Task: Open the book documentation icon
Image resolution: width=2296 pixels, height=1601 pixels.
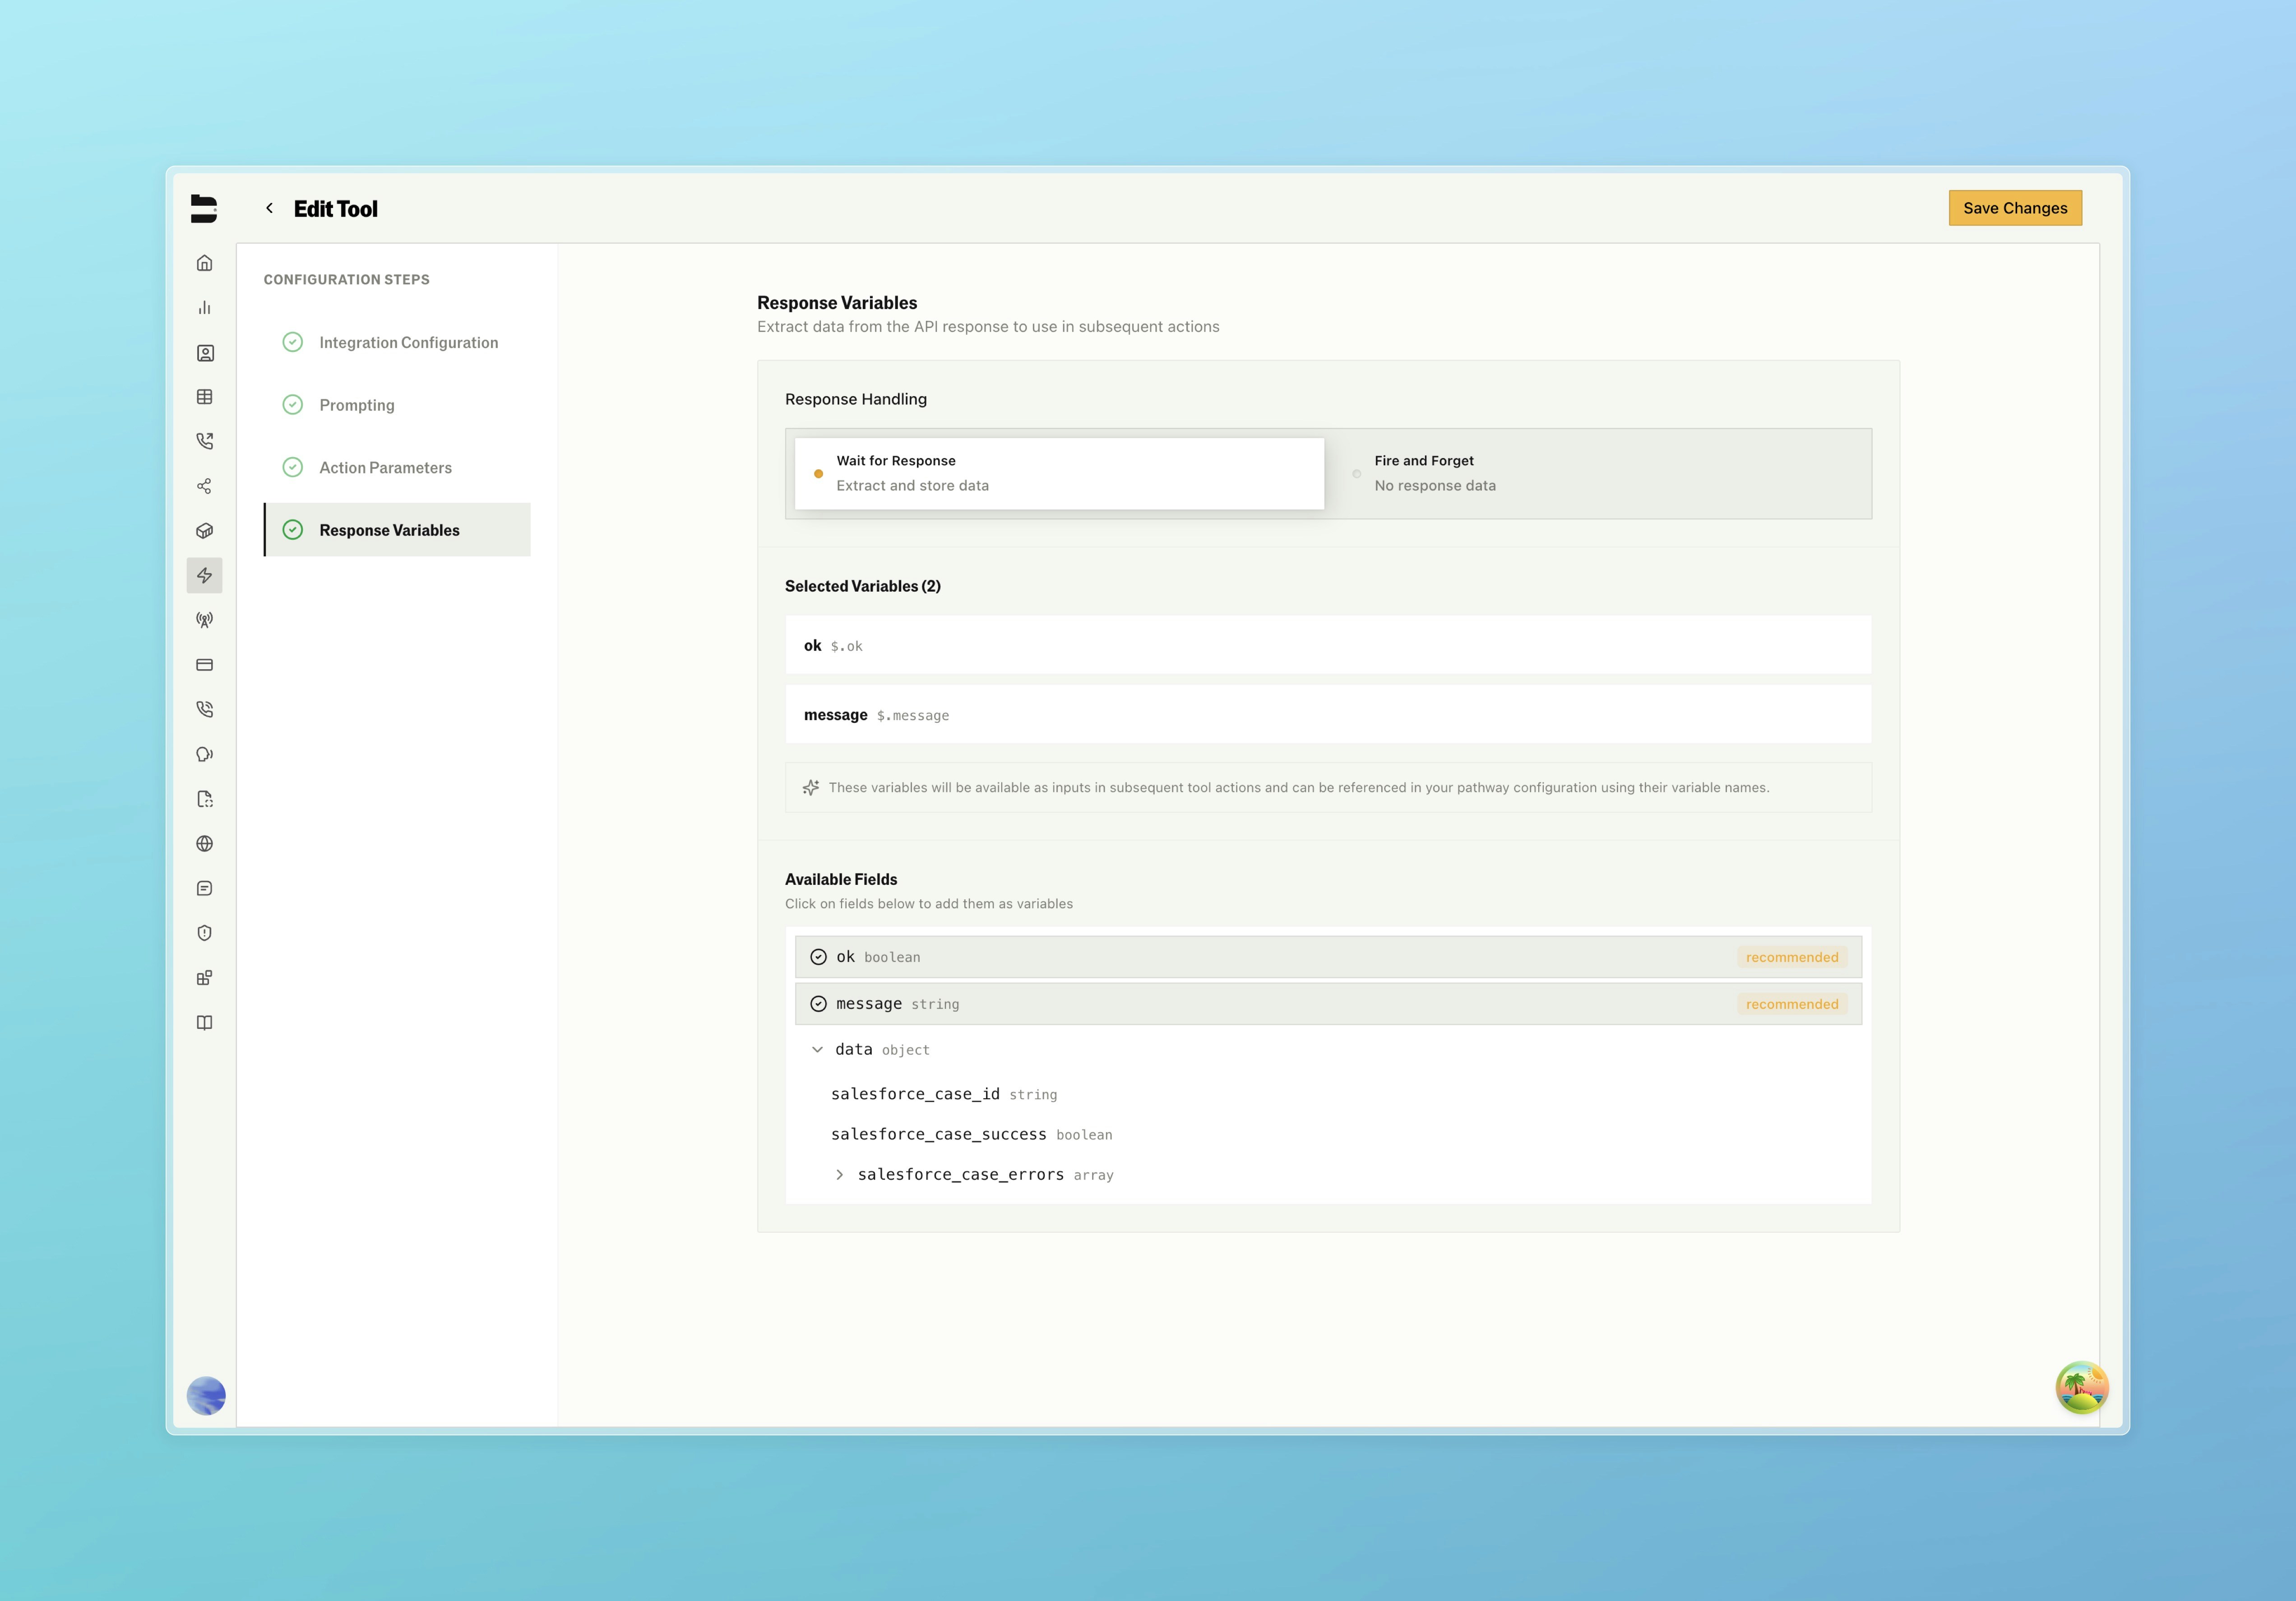Action: (x=204, y=1022)
